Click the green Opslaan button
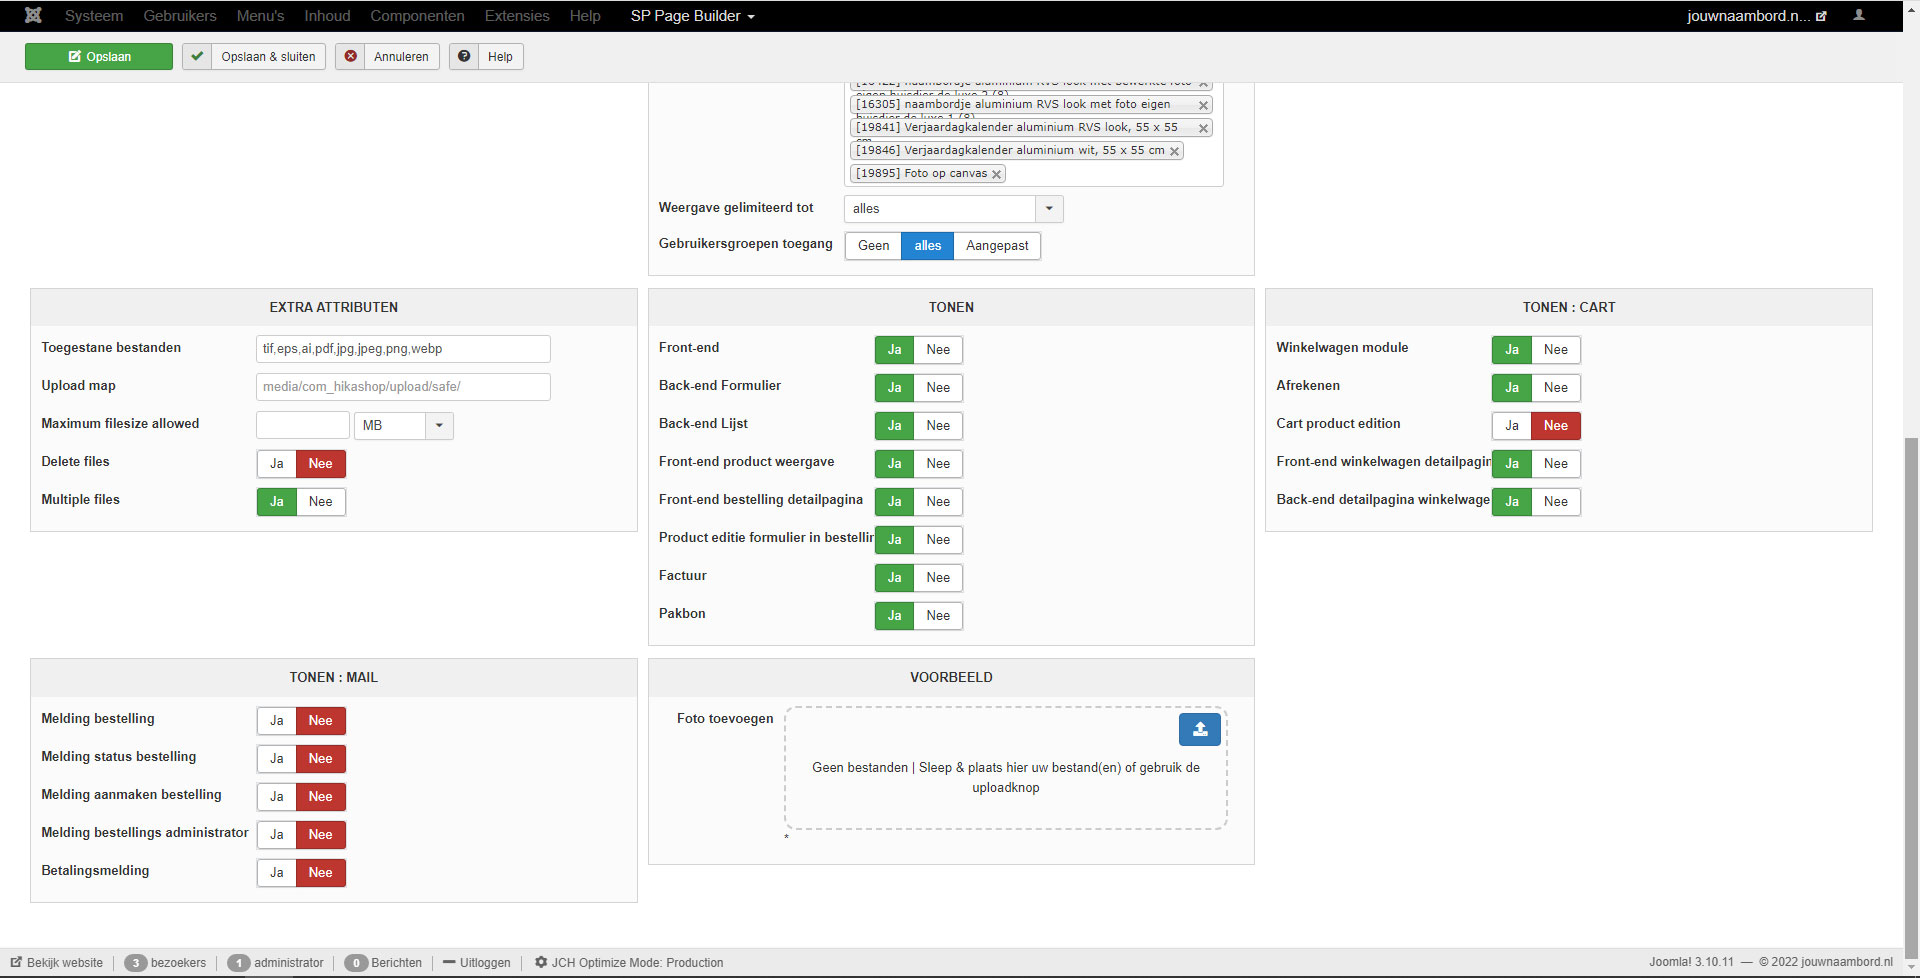 [x=99, y=57]
